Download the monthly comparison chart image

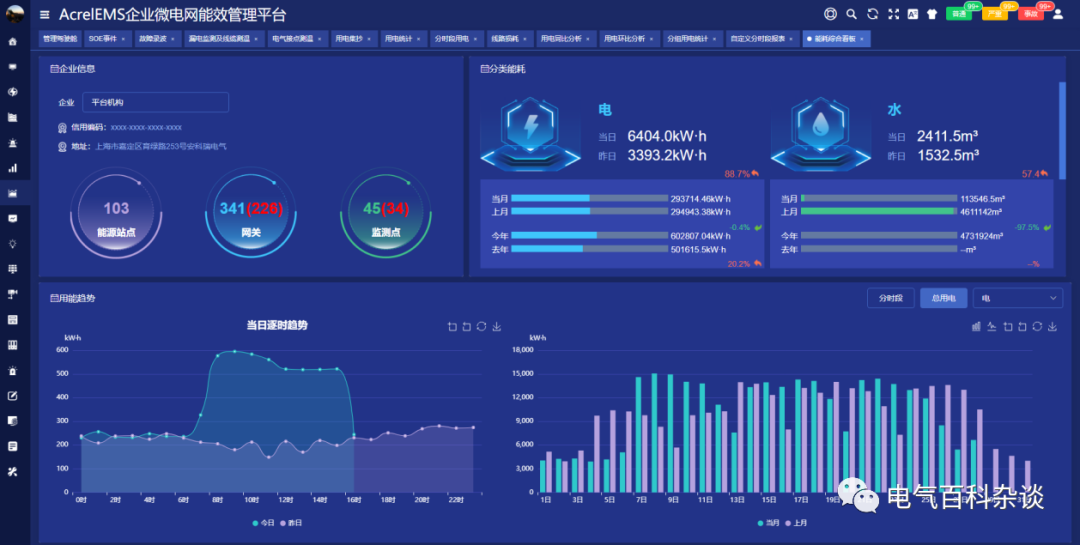coord(1052,327)
